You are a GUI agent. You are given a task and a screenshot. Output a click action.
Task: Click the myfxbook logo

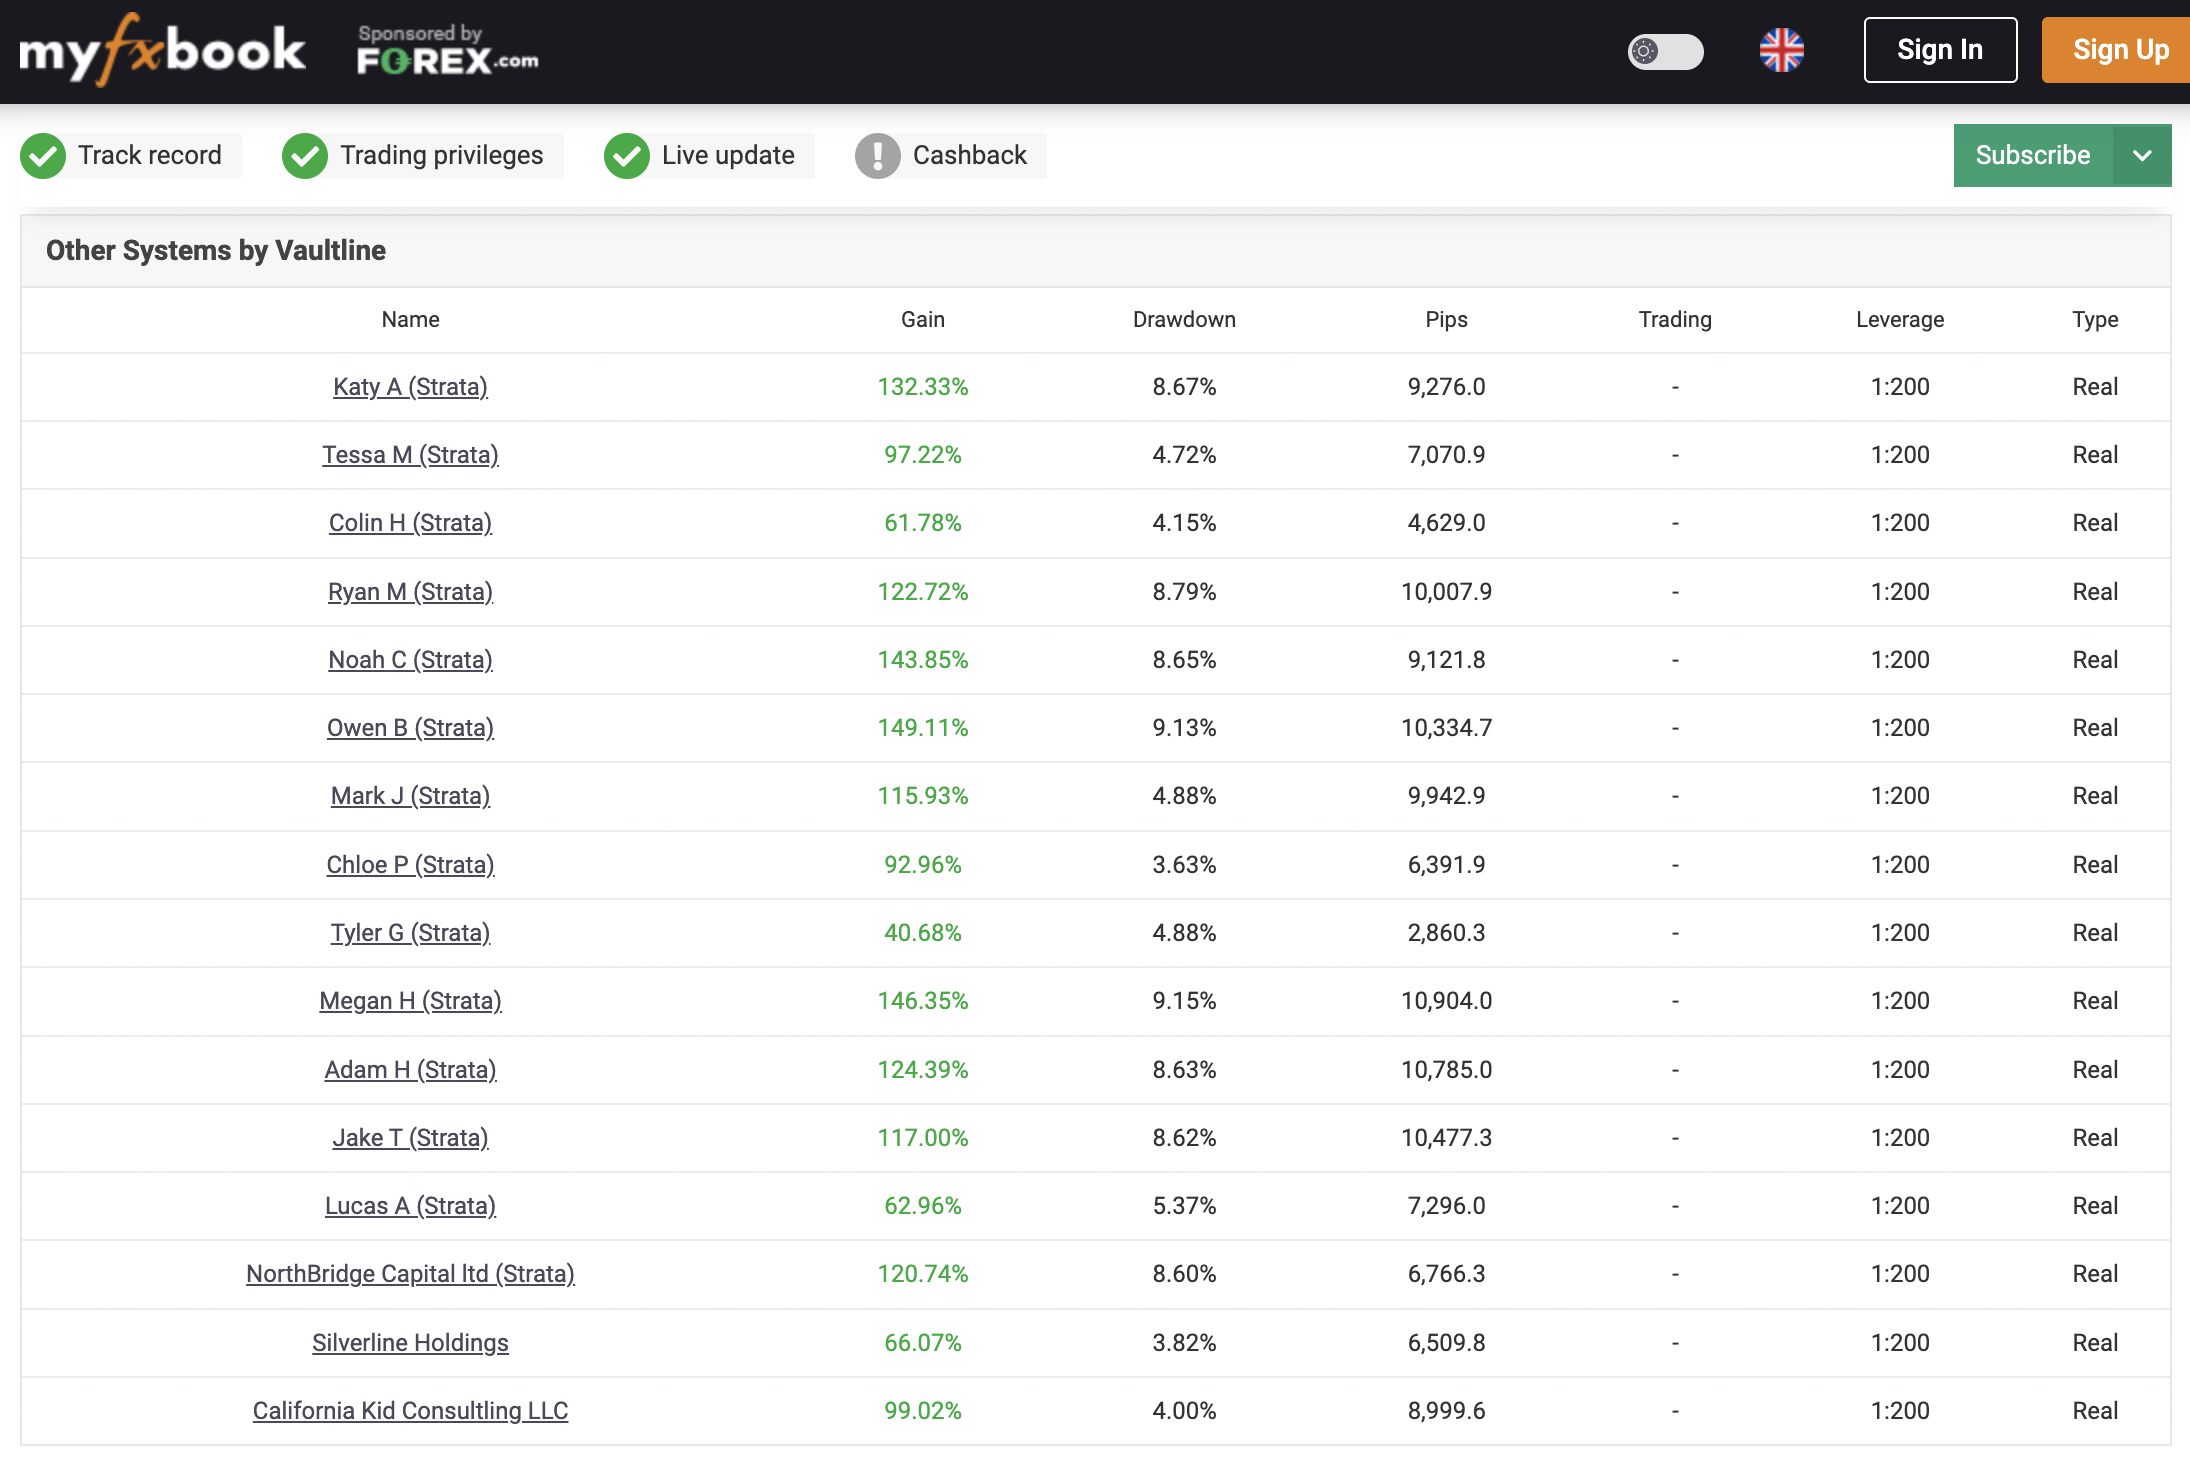coord(162,50)
